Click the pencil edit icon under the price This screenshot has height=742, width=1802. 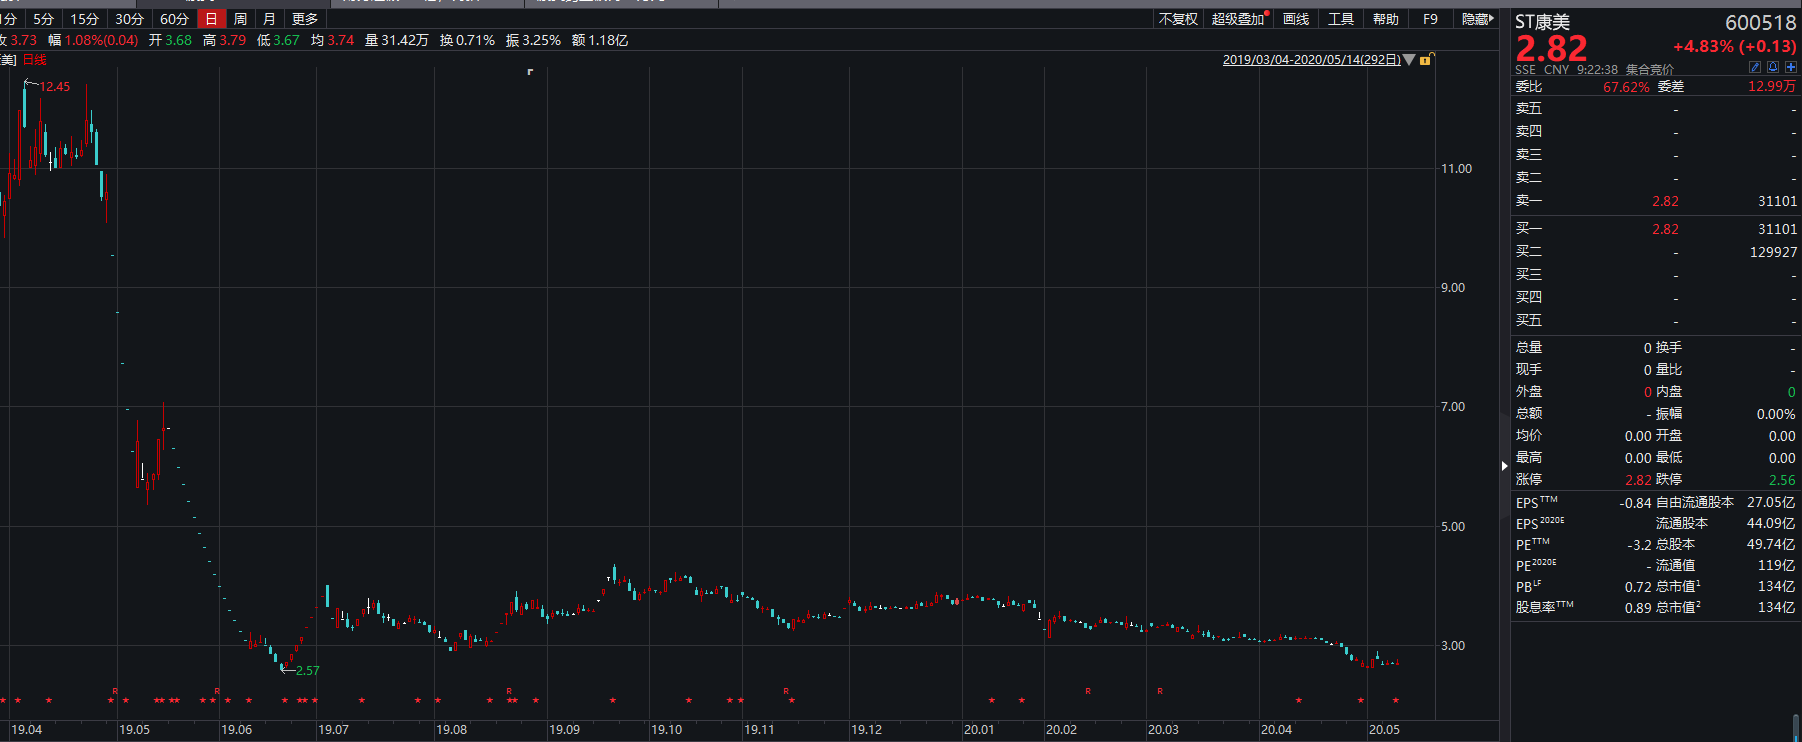tap(1755, 67)
